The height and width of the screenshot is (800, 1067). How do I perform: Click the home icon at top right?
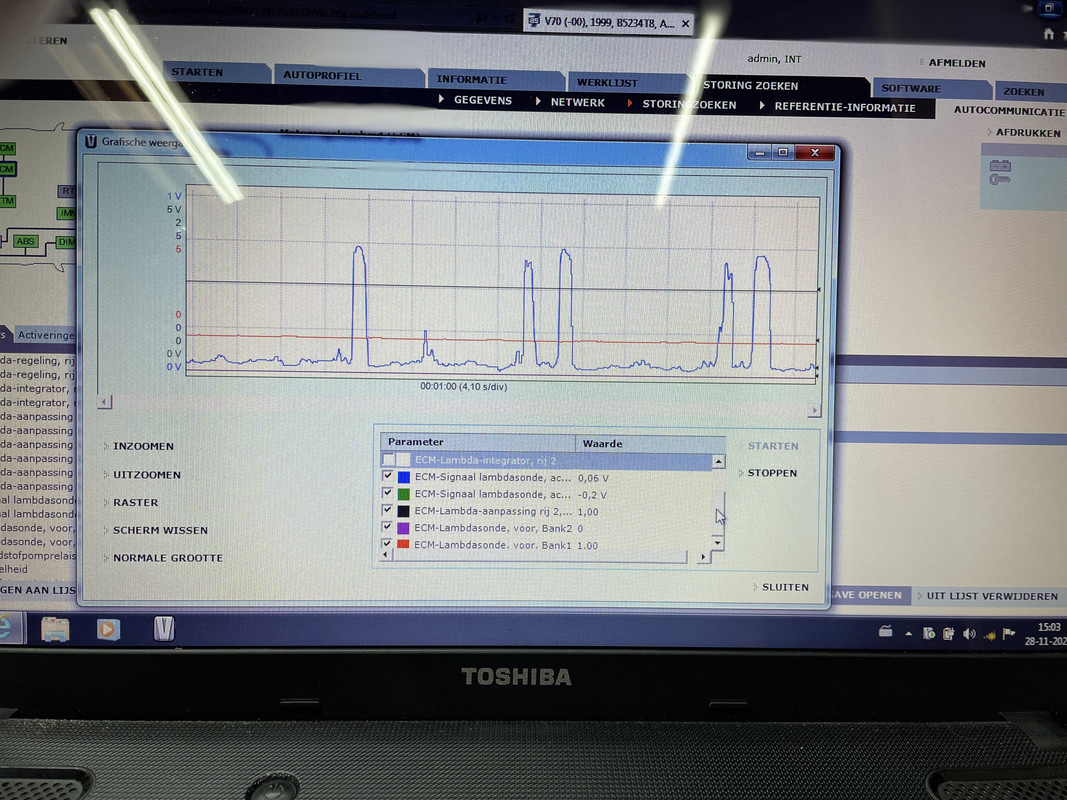coord(1049,34)
